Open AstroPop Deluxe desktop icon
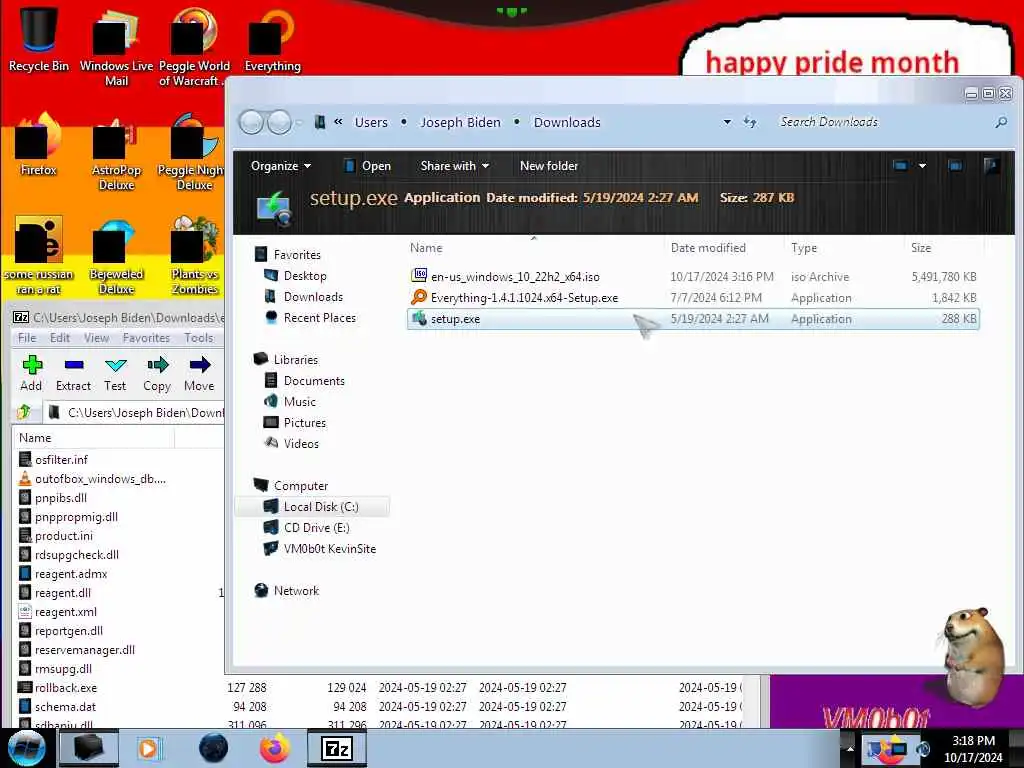1024x768 pixels. pyautogui.click(x=116, y=153)
